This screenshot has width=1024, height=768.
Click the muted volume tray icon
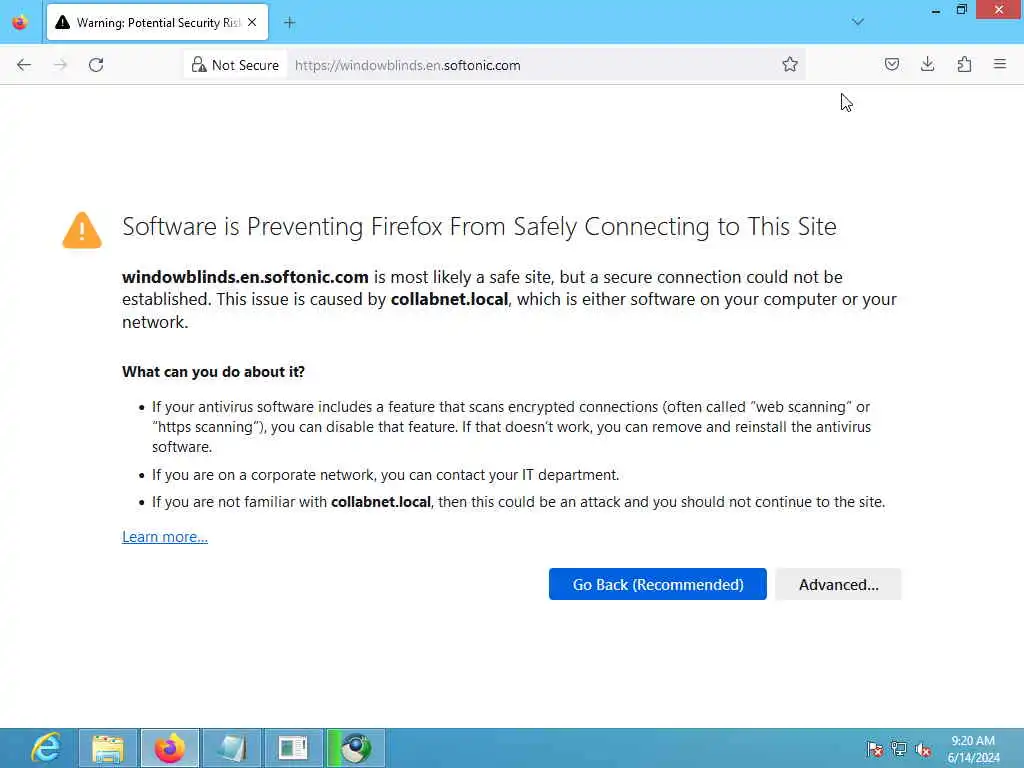coord(923,749)
